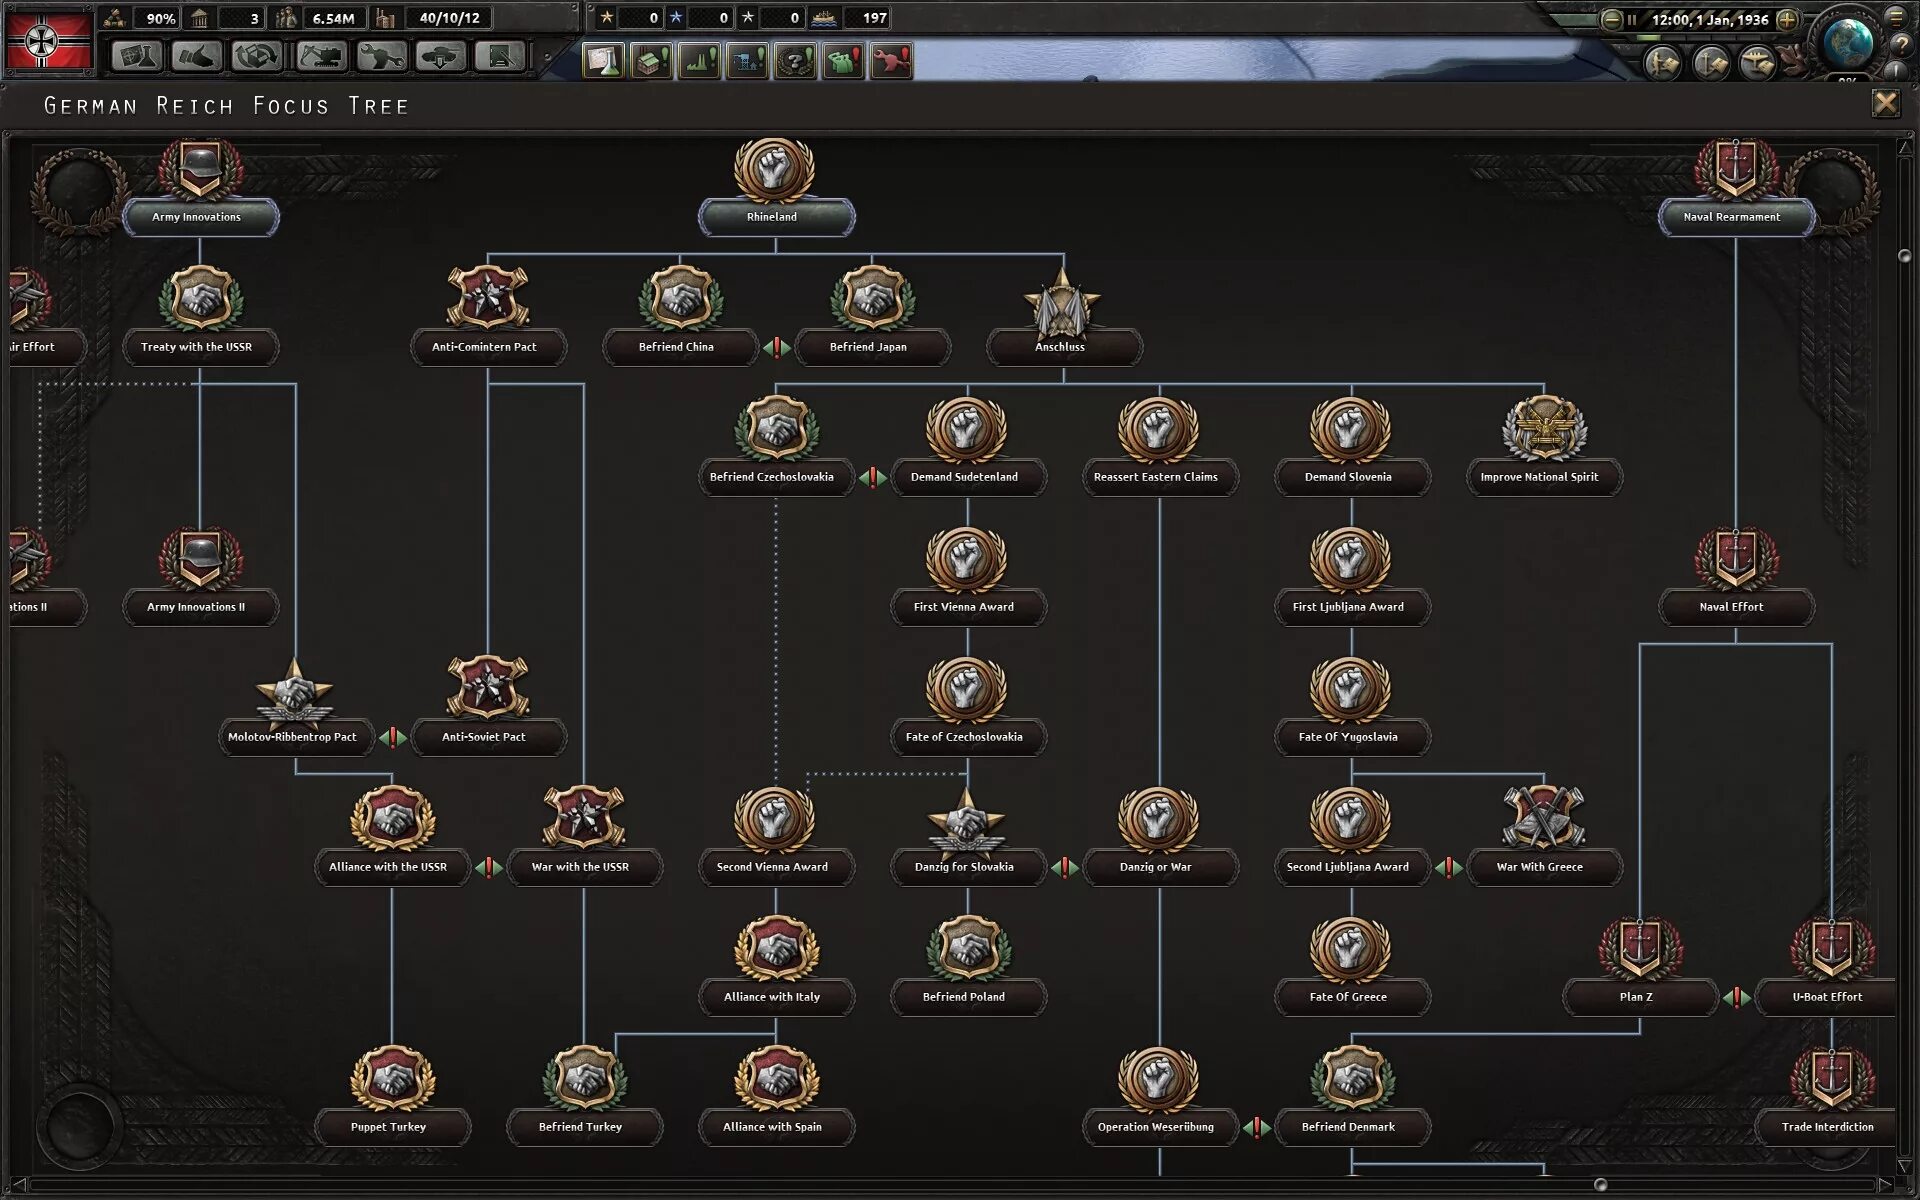The height and width of the screenshot is (1200, 1920).
Task: Close the German Reich Focus Tree window
Action: click(1885, 103)
